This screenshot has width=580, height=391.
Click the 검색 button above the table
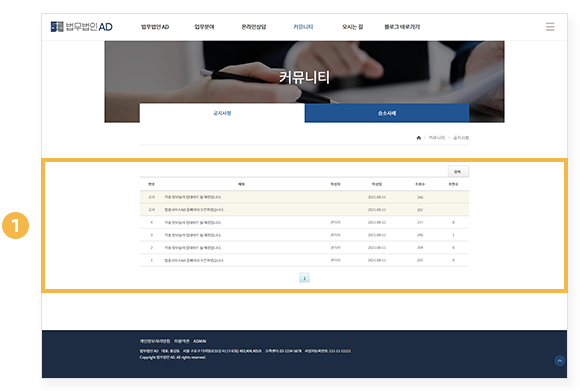tap(458, 172)
